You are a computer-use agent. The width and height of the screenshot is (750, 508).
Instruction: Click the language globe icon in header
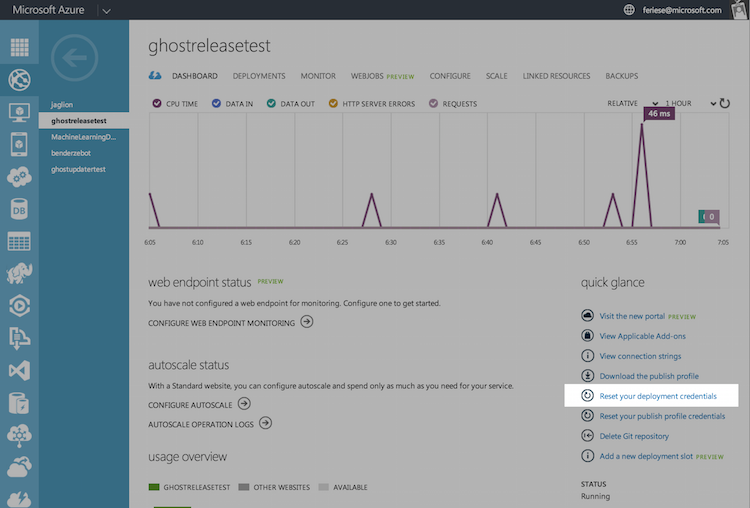pyautogui.click(x=629, y=10)
